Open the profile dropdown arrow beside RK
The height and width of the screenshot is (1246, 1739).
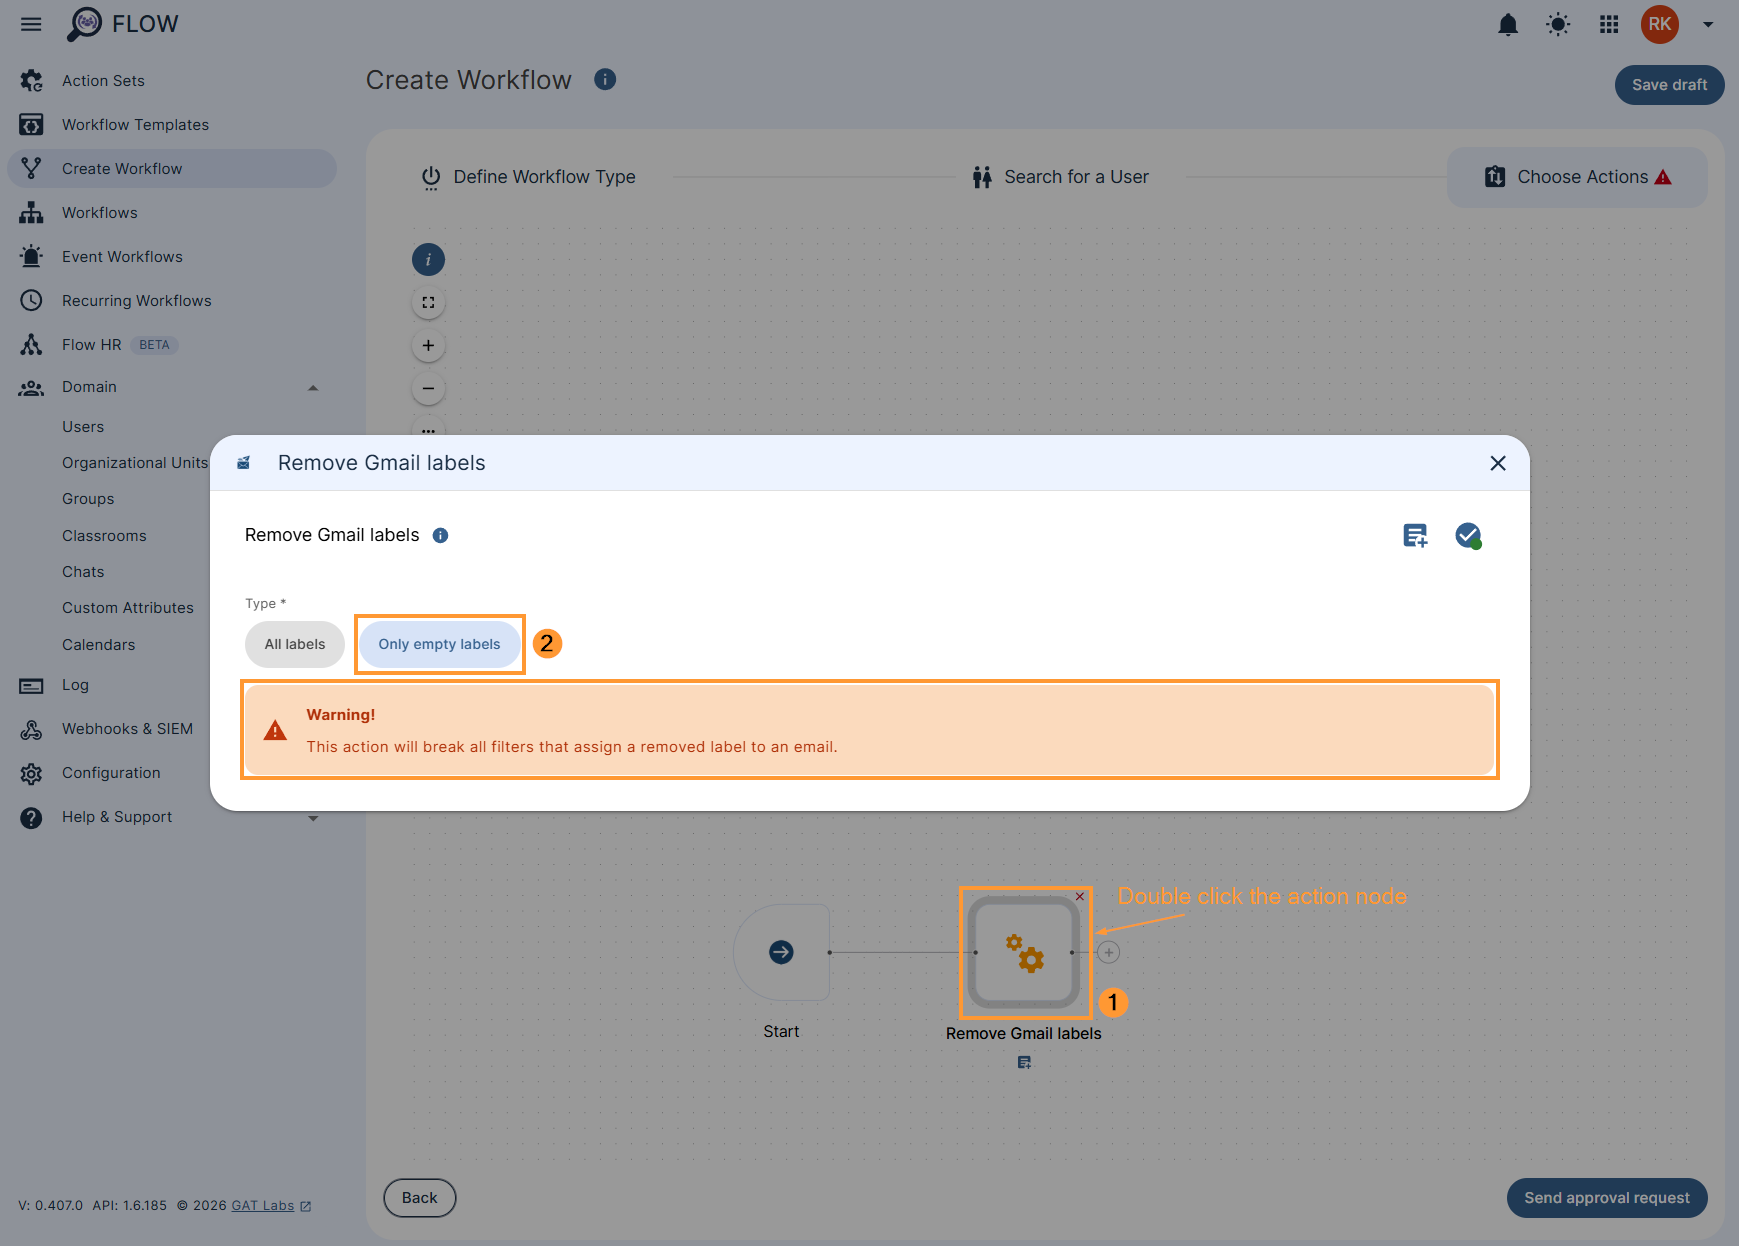pos(1708,24)
